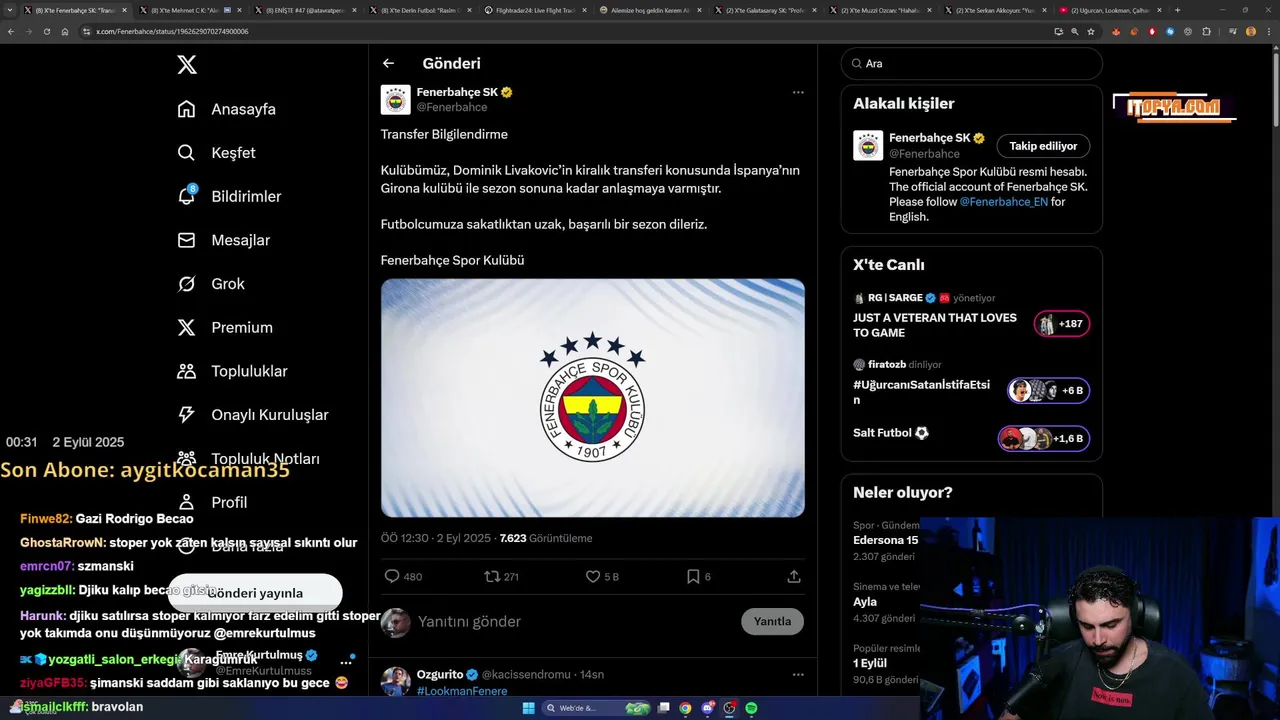Image resolution: width=1280 pixels, height=720 pixels.
Task: Click the browser back button
Action: (x=11, y=31)
